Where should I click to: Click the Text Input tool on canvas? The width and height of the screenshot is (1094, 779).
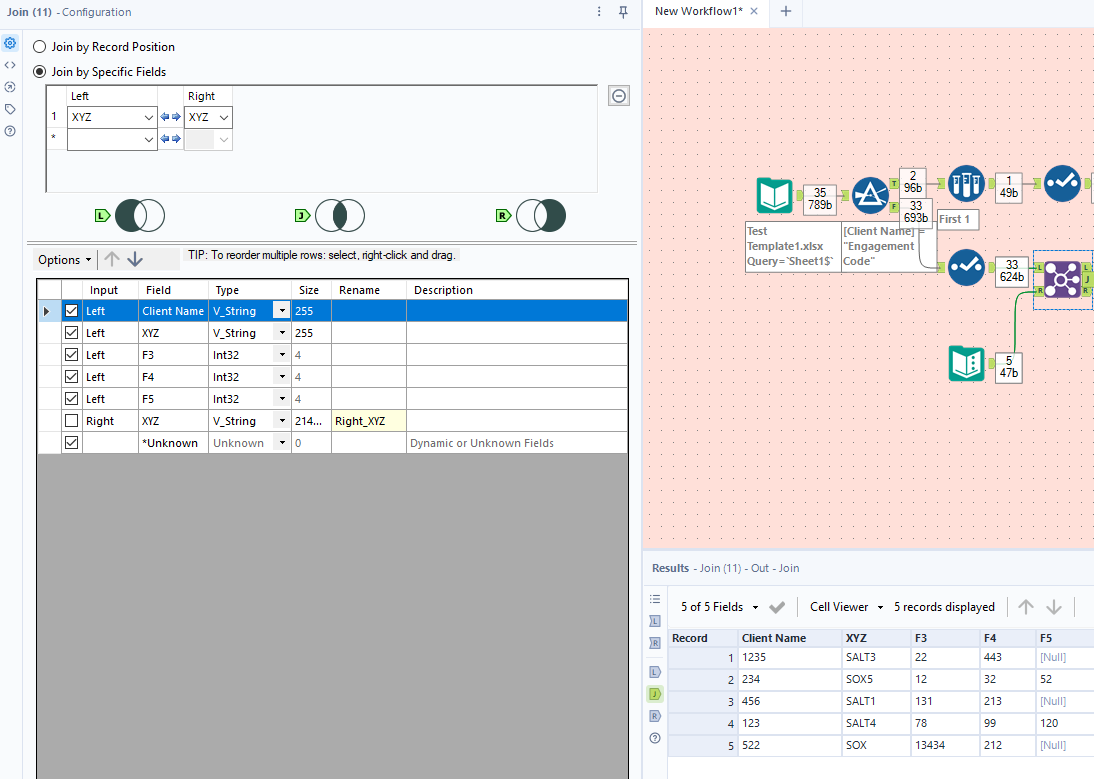pos(966,363)
